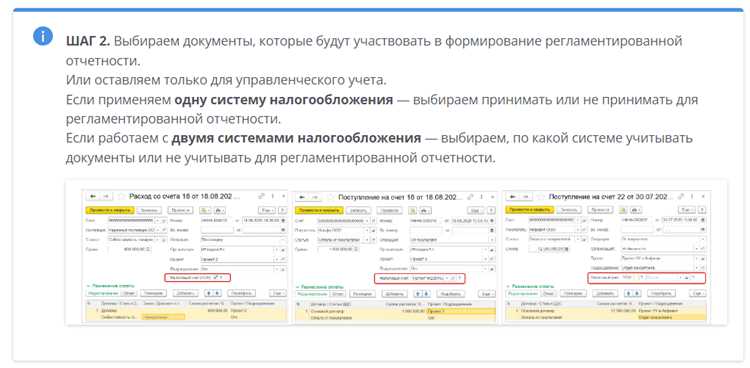Open help in Расход со счета 18 toolbar
The height and width of the screenshot is (368, 750).
pyautogui.click(x=283, y=211)
